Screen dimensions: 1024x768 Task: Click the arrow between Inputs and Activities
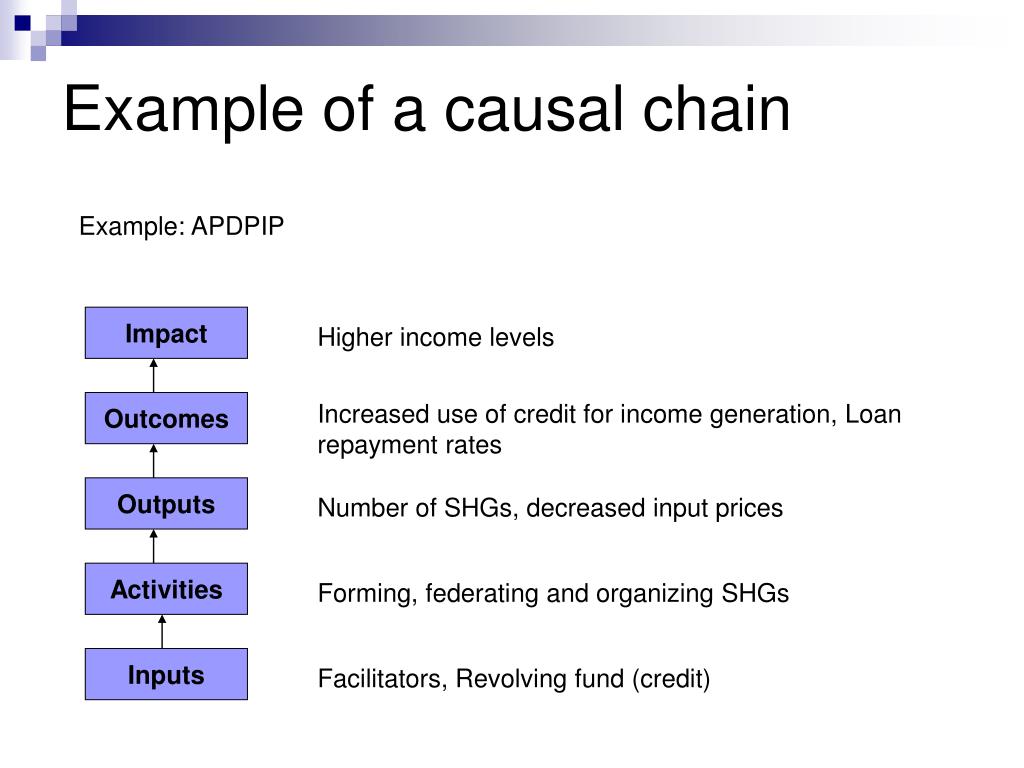162,632
